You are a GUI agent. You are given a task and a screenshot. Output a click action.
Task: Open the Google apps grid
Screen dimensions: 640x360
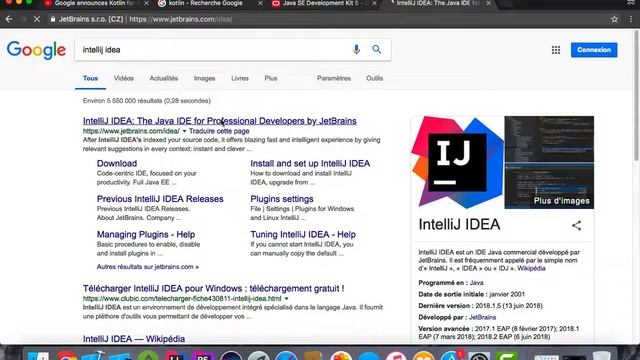click(x=556, y=50)
